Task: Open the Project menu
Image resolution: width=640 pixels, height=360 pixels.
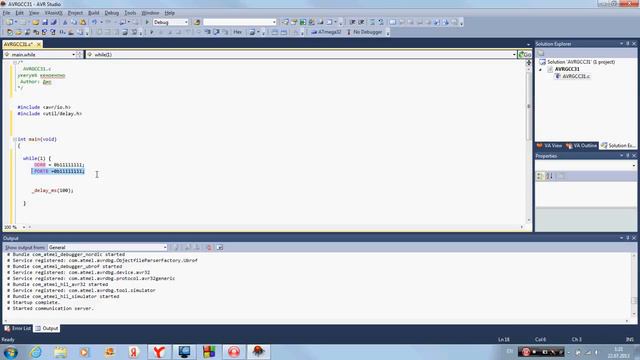Action: pyautogui.click(x=75, y=13)
